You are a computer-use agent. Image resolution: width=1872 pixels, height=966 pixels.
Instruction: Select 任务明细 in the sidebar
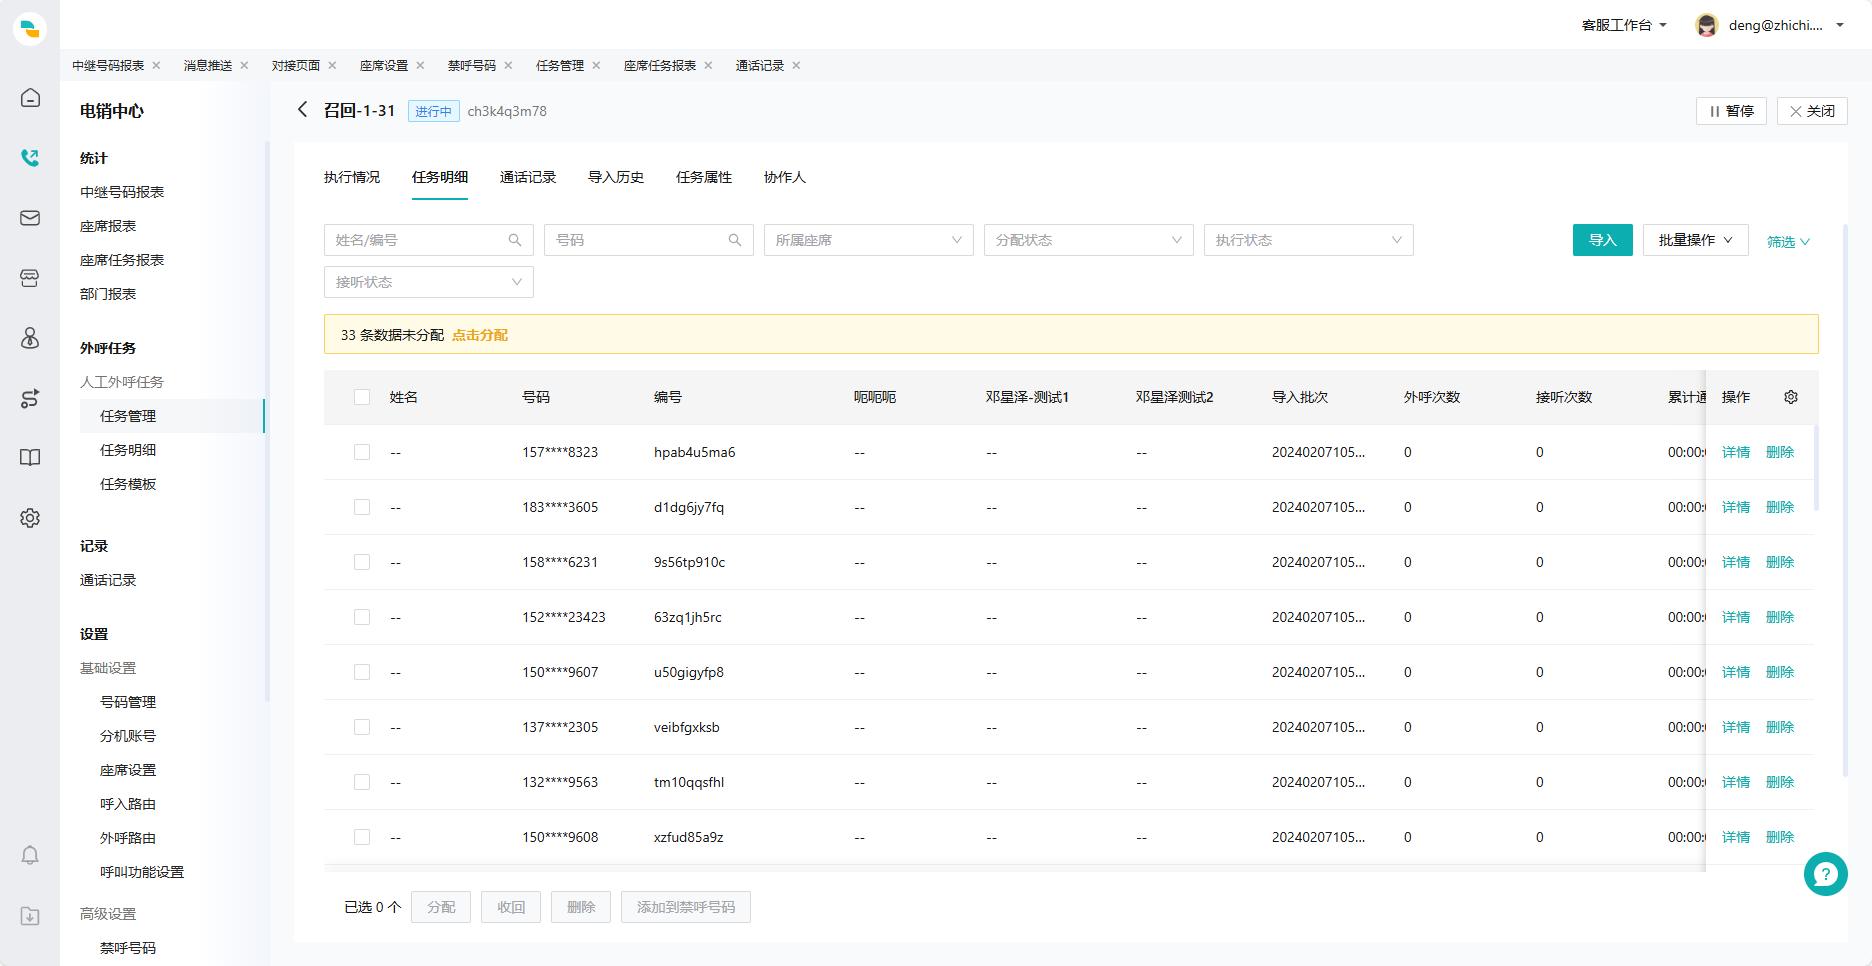coord(128,450)
